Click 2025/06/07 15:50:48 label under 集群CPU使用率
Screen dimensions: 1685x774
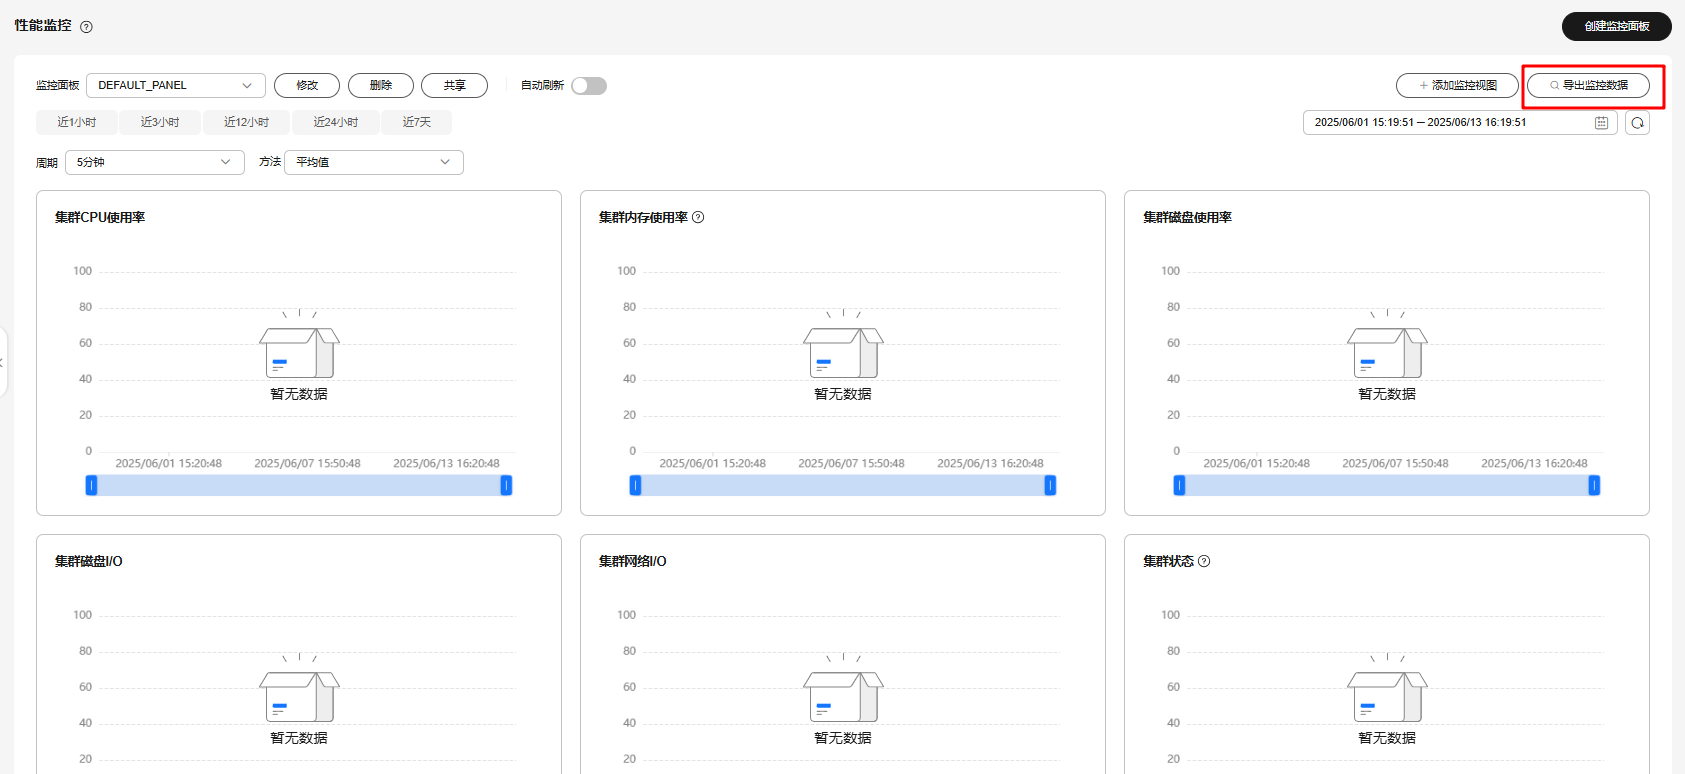coord(307,464)
